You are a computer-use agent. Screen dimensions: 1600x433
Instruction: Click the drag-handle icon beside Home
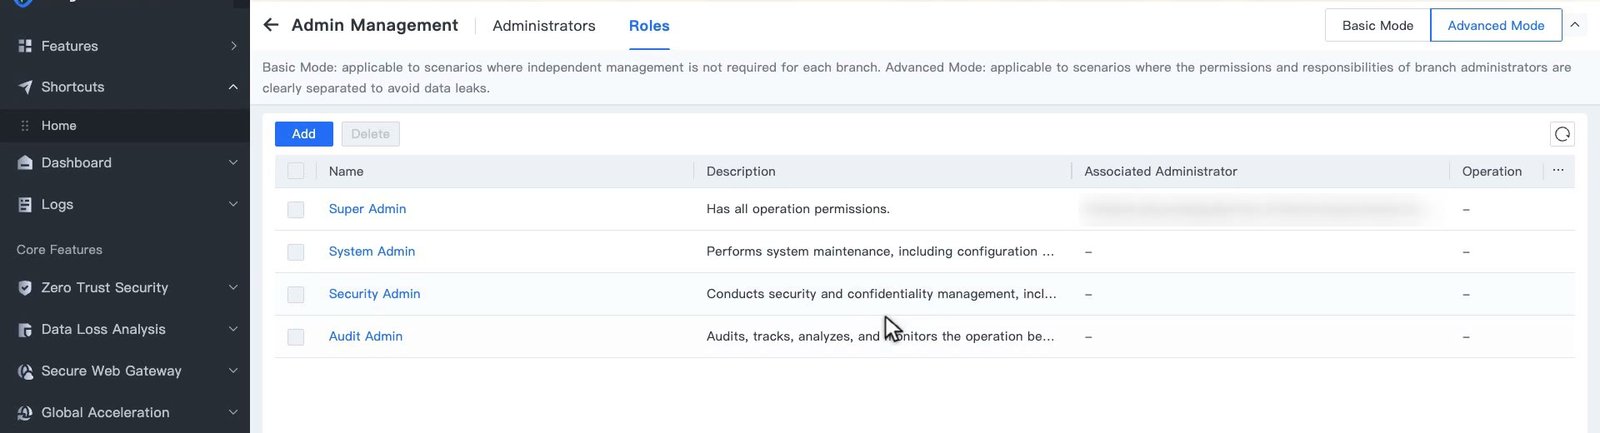pos(25,126)
